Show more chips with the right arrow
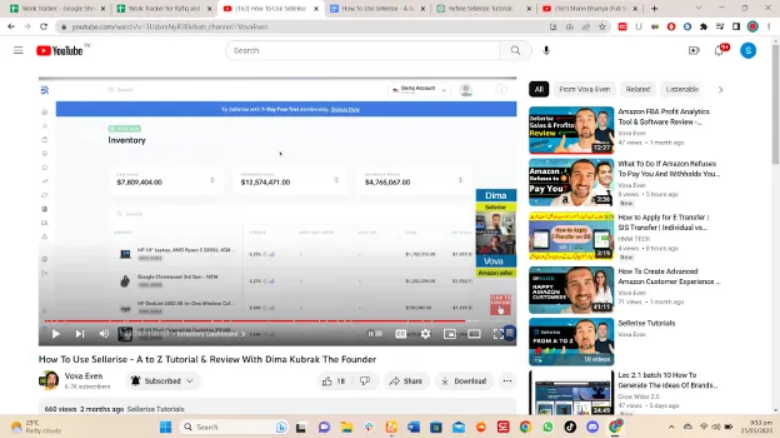This screenshot has width=780, height=438. [720, 90]
